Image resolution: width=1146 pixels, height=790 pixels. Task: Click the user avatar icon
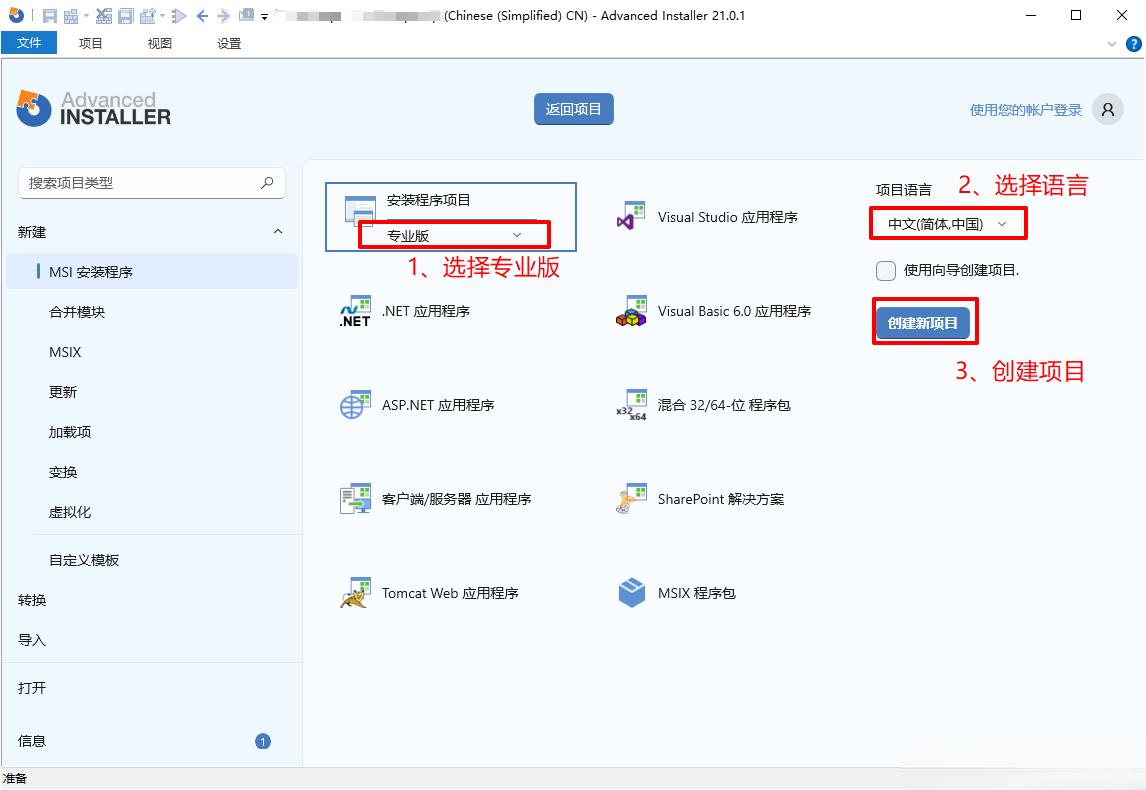point(1108,110)
